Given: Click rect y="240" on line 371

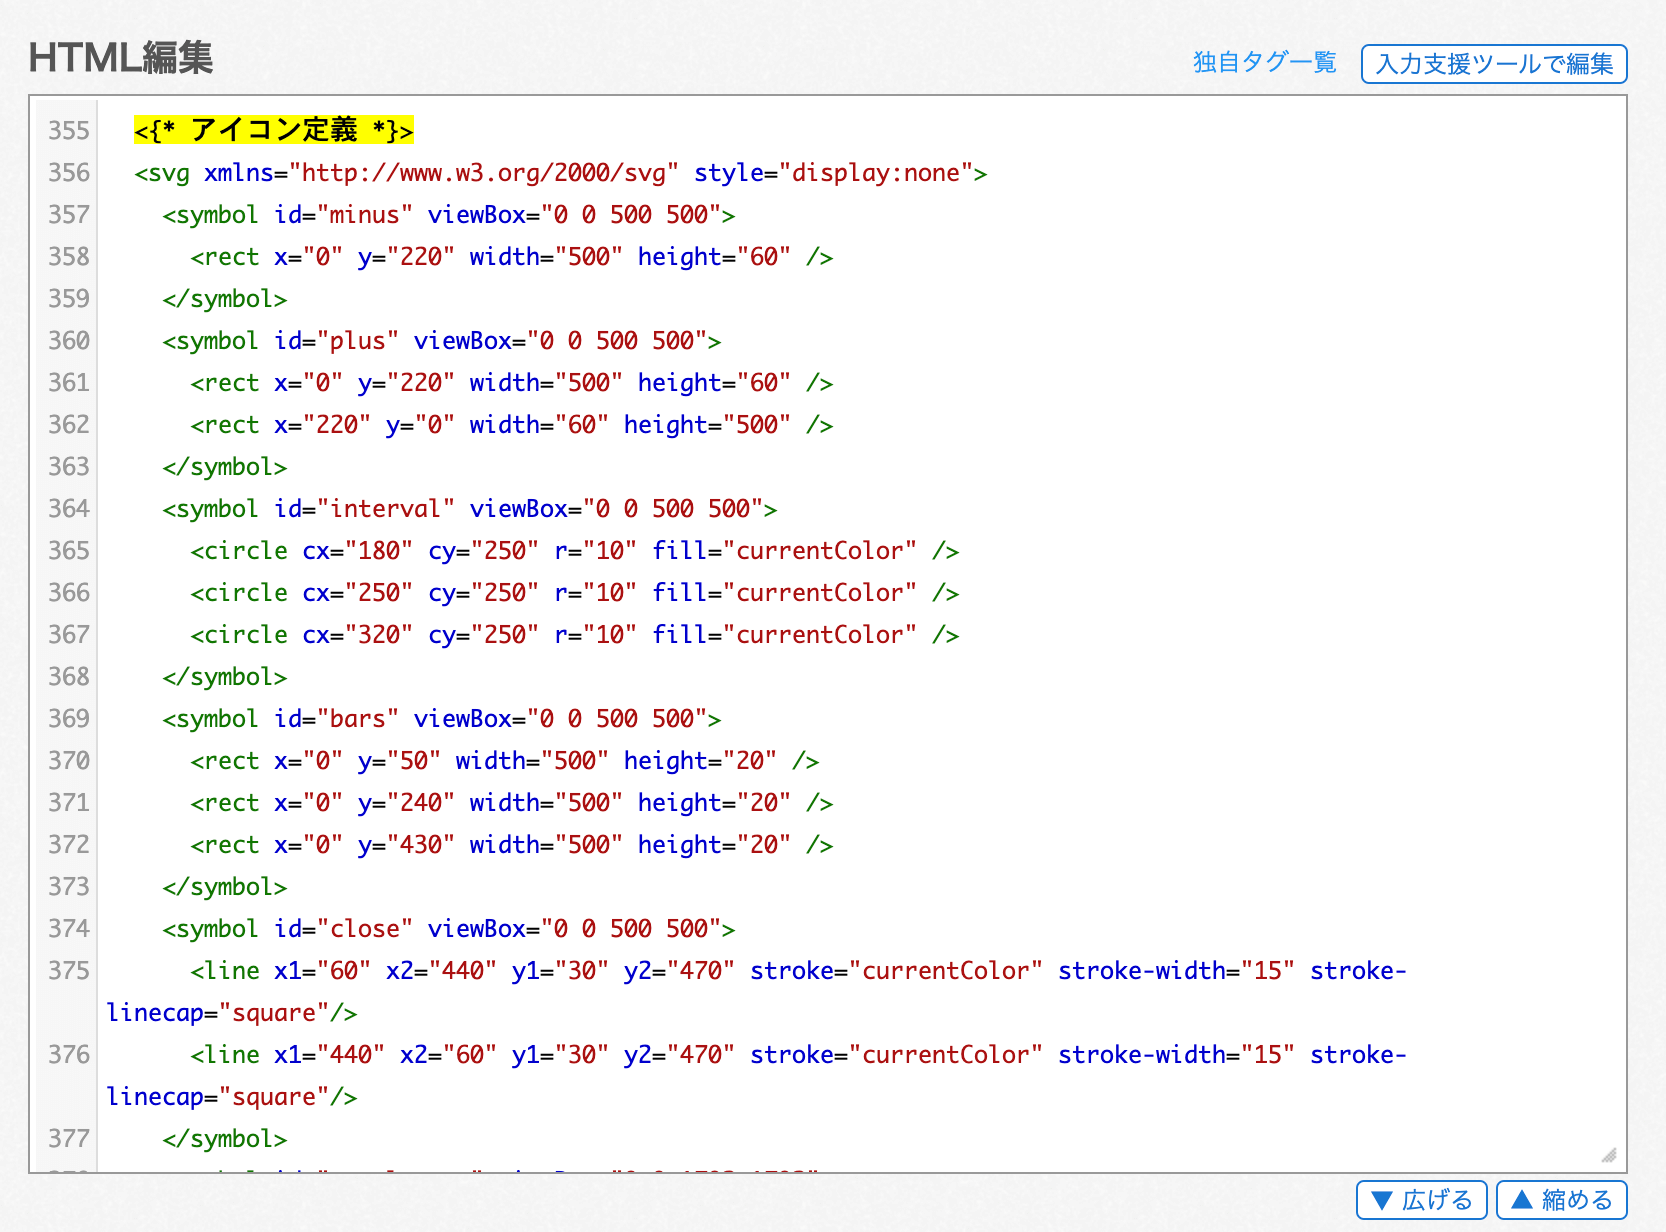Looking at the screenshot, I should click(x=512, y=803).
